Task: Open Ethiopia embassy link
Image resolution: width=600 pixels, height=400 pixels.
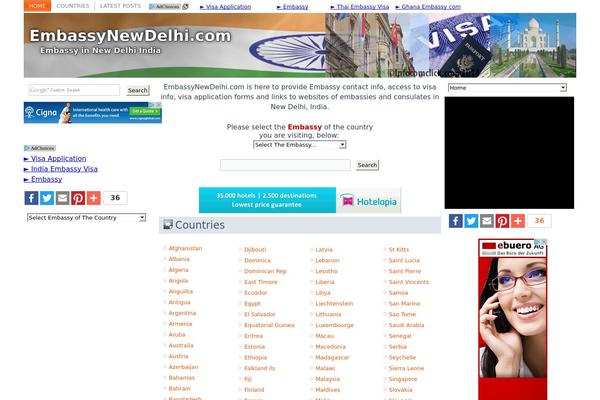Action: (x=256, y=358)
